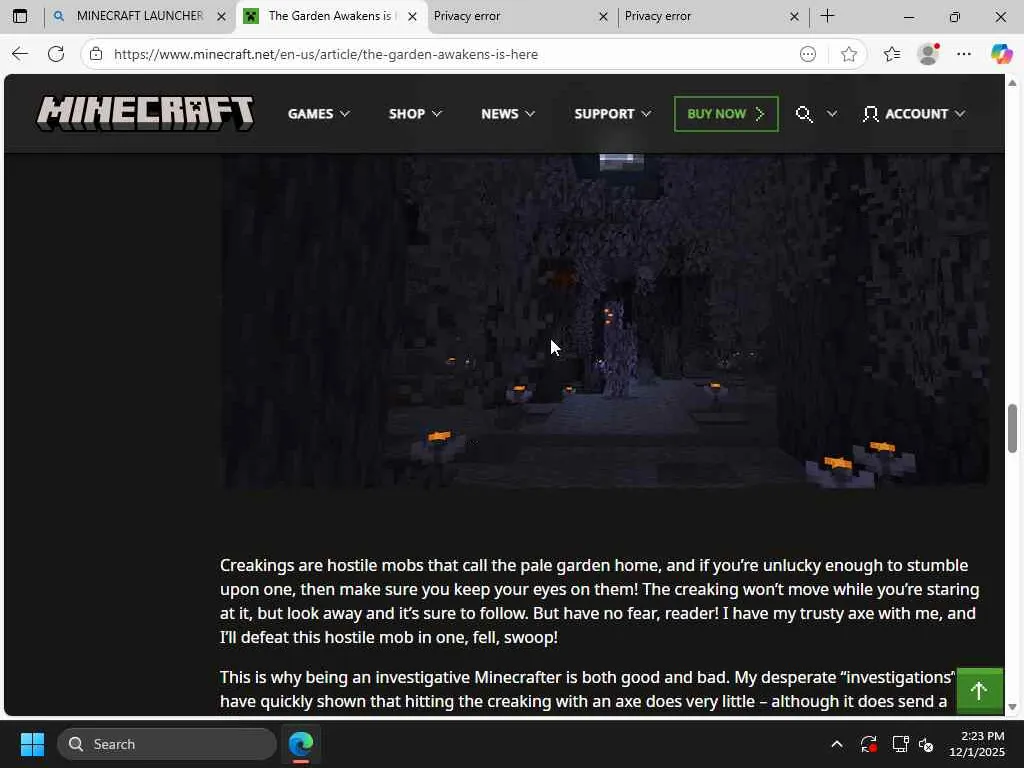Close the MINECRAFT LAUNCHER tab
The width and height of the screenshot is (1024, 768).
[x=221, y=16]
